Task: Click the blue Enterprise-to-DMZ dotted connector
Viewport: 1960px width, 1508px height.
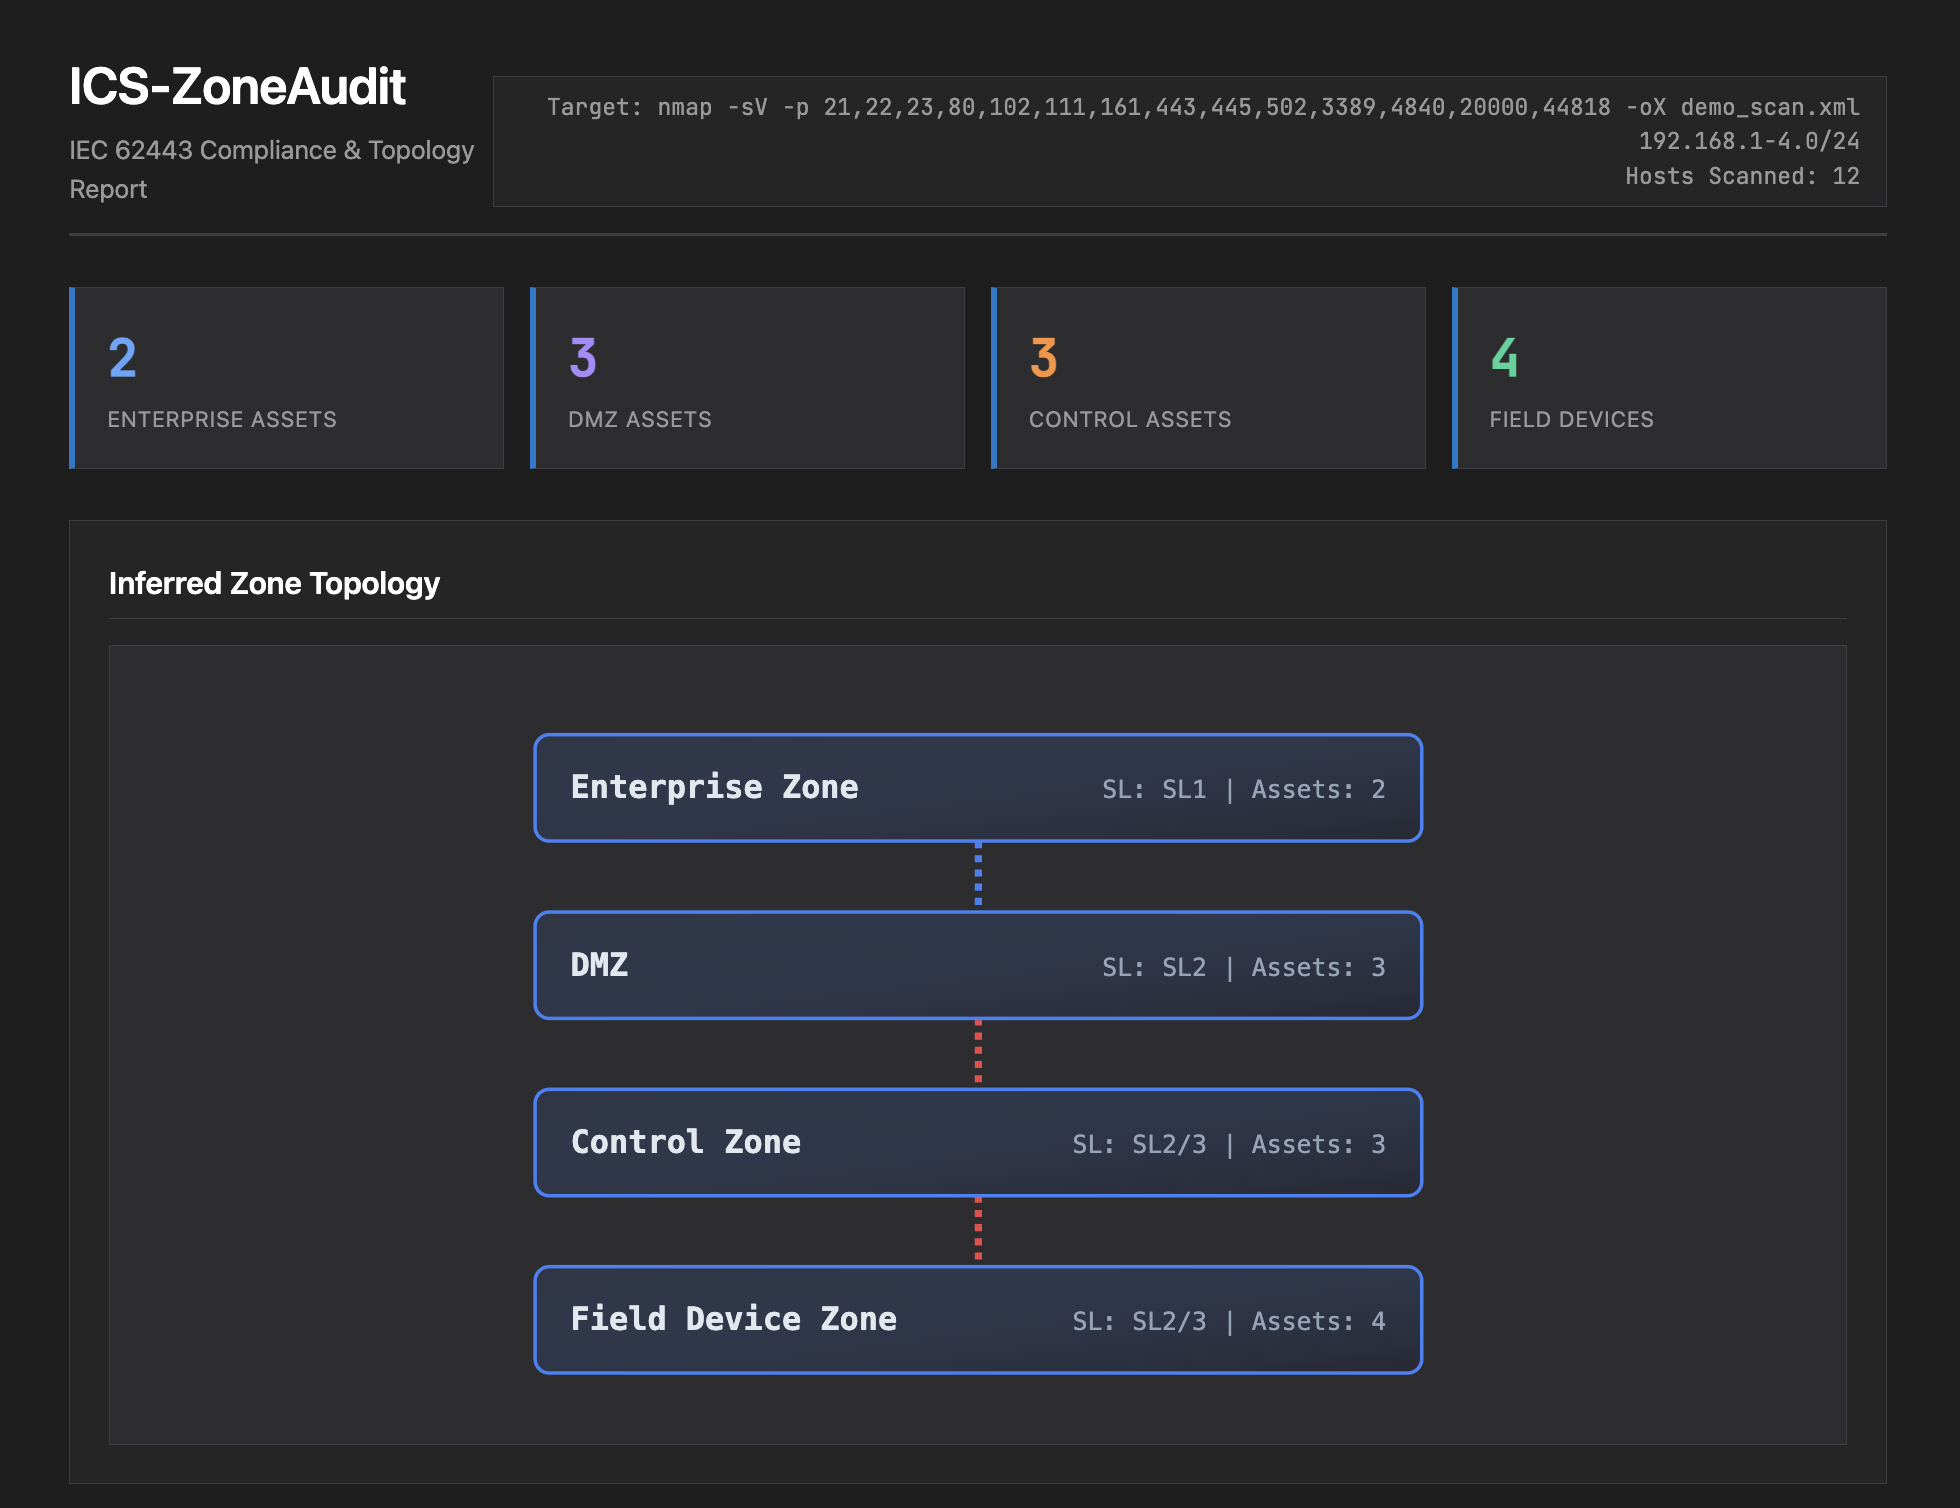Action: click(x=978, y=876)
